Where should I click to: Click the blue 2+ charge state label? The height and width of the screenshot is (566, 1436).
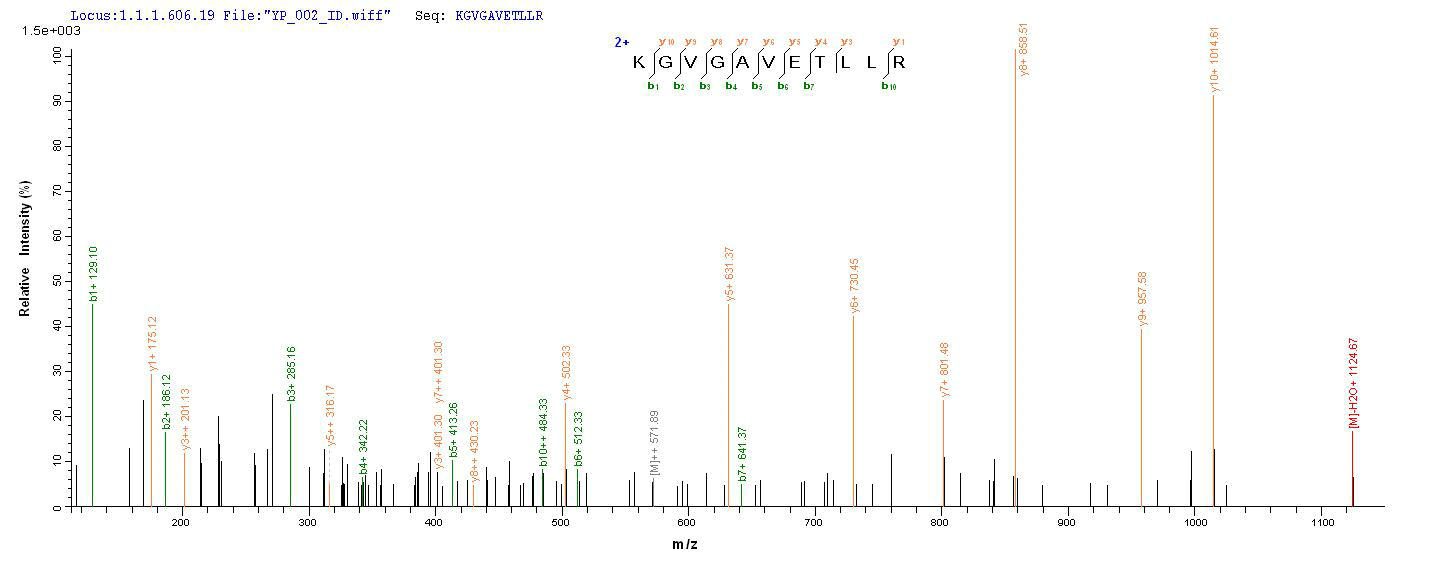[x=621, y=43]
